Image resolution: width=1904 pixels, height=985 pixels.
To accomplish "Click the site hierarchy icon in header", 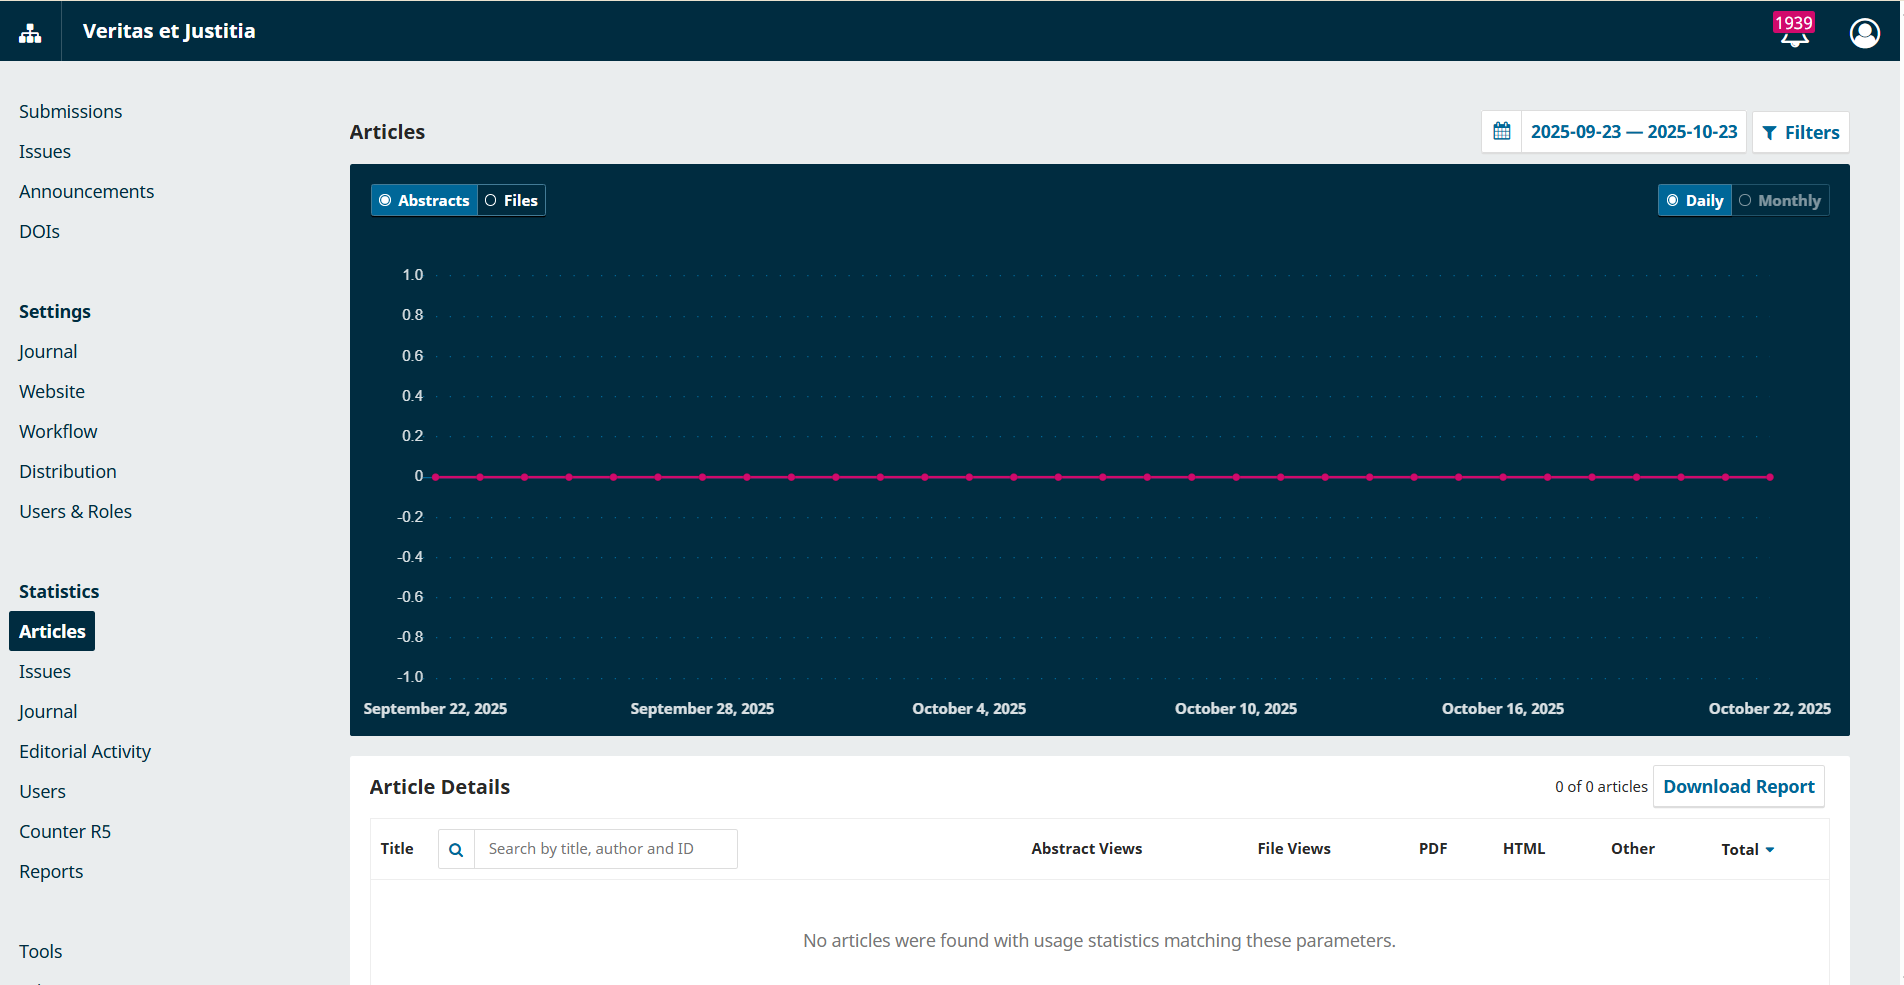I will coord(30,32).
